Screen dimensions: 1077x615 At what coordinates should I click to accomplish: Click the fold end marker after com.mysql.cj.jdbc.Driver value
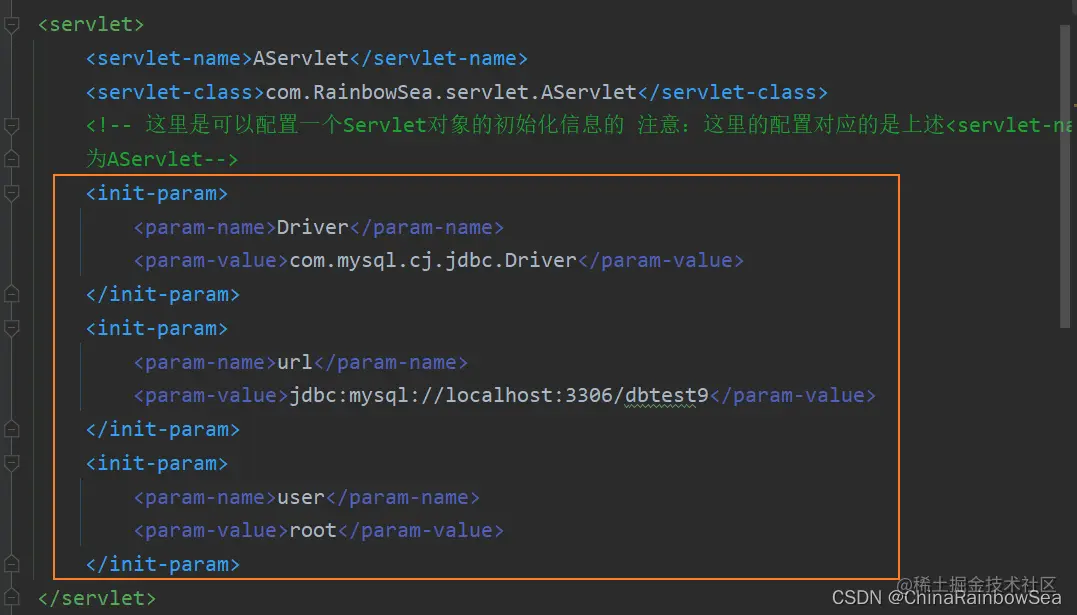[x=12, y=294]
